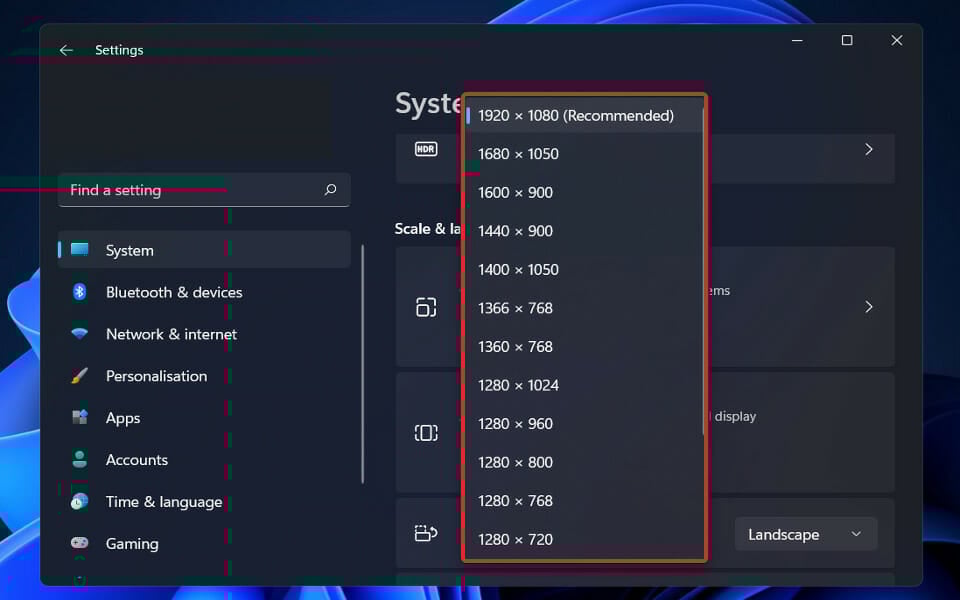The image size is (960, 600).
Task: Minimize the Settings window
Action: 797,40
